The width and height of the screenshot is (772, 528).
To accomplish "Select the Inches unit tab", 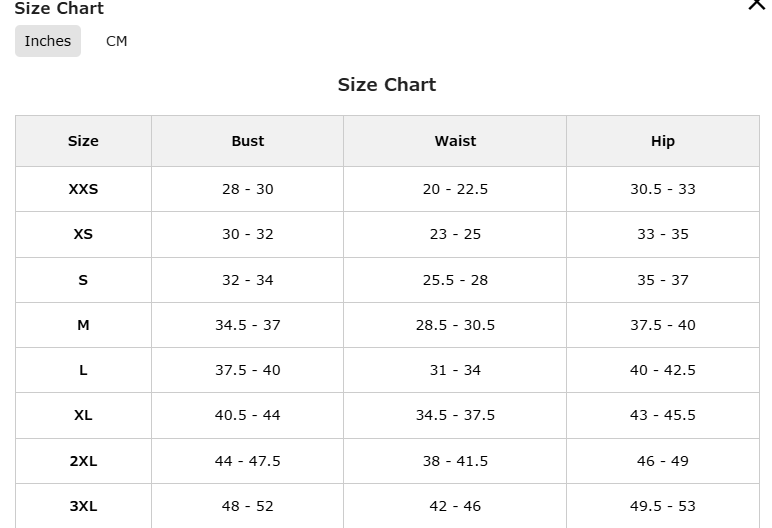I will tap(48, 41).
